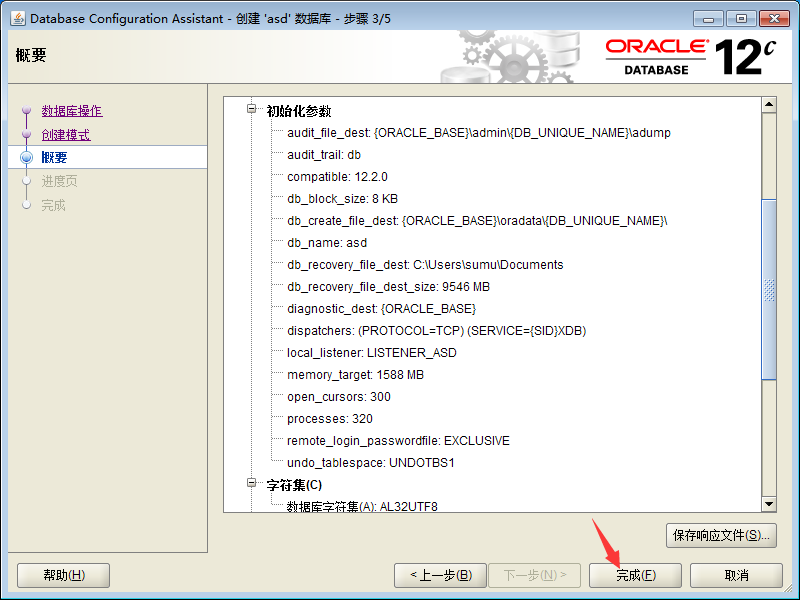Select the db_name: asd row

(327, 243)
